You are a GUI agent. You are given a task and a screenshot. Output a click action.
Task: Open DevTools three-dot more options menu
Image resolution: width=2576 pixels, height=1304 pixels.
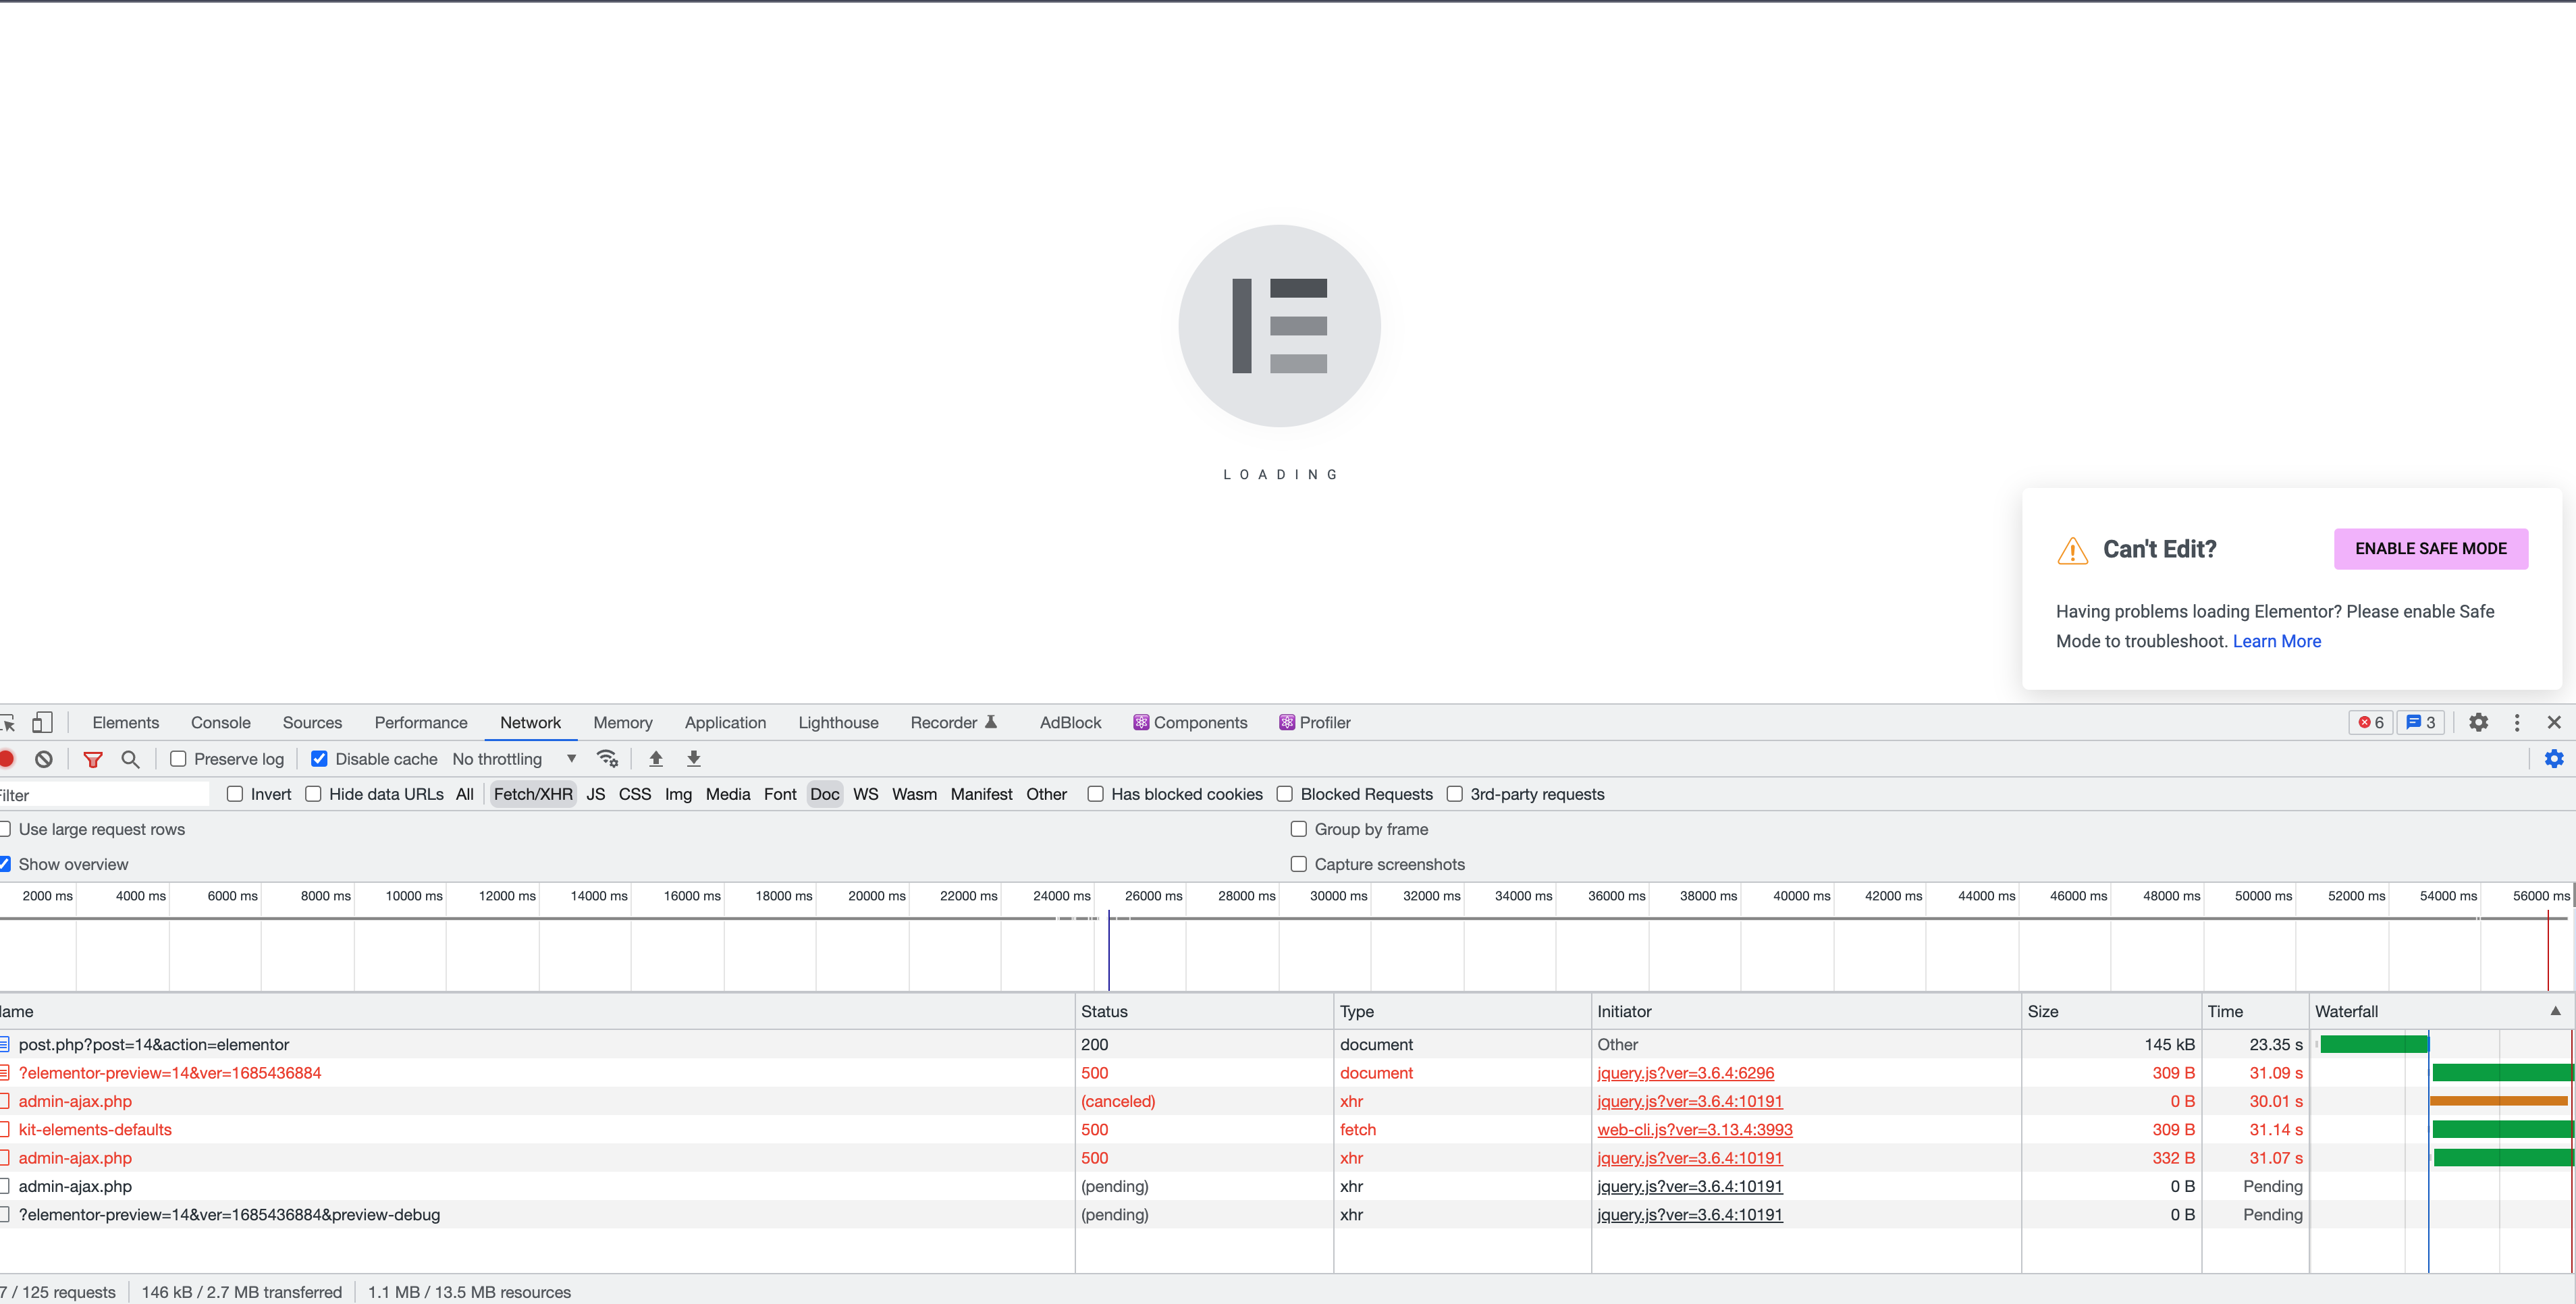click(x=2517, y=722)
